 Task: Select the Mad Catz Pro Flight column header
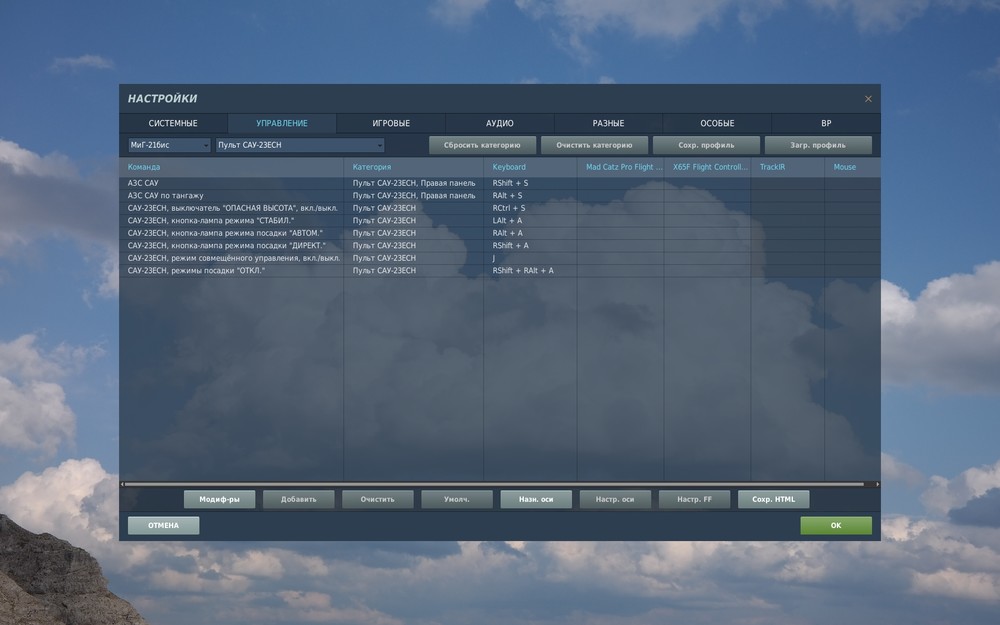(621, 167)
